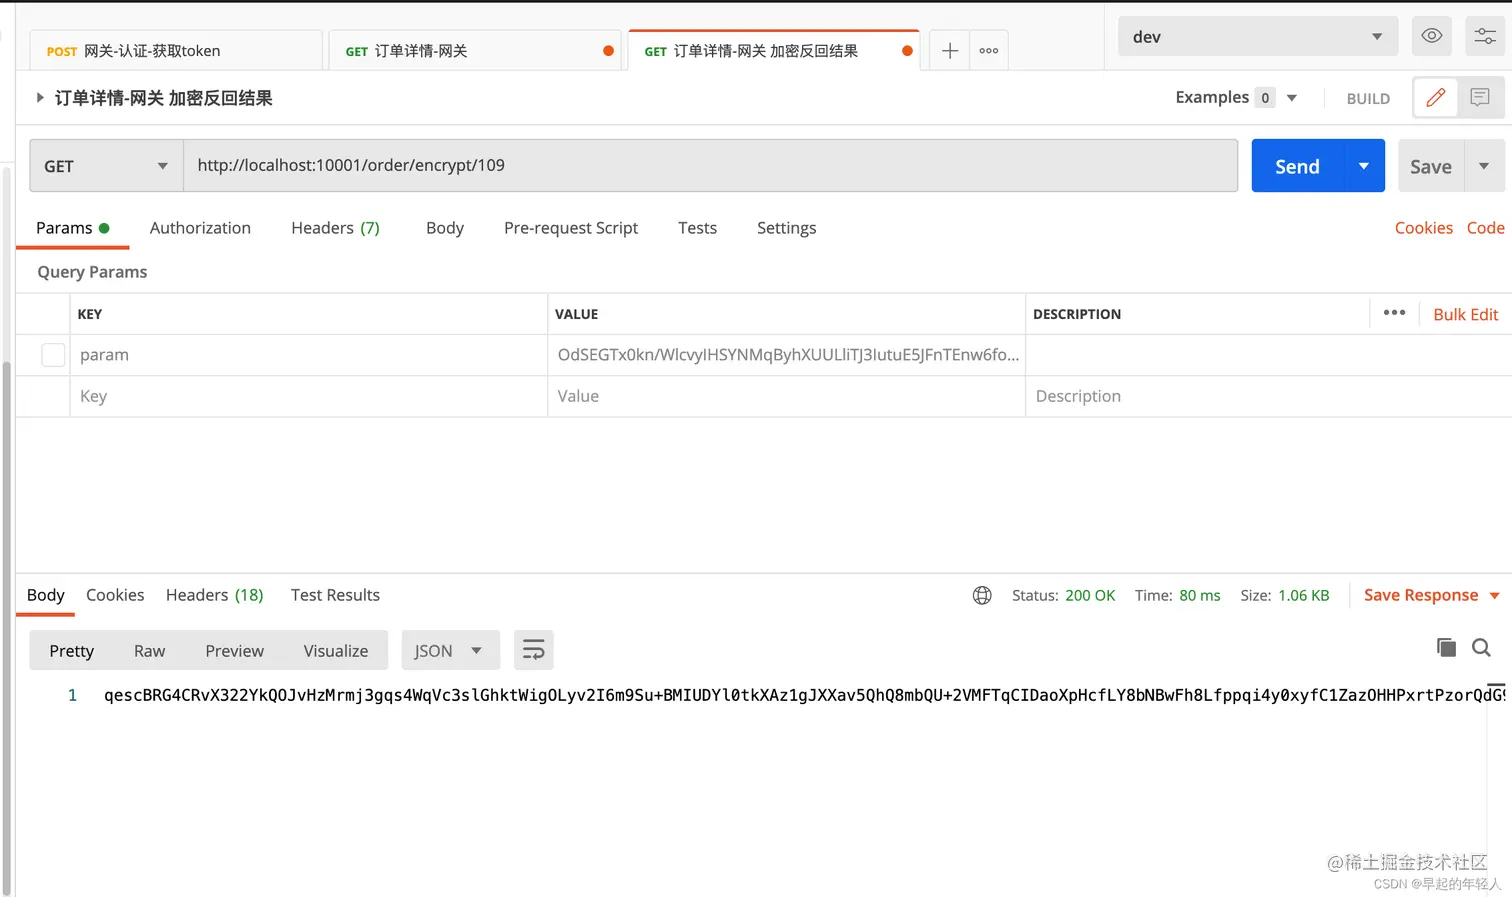This screenshot has width=1512, height=897.
Task: Switch response view to Pretty
Action: tap(72, 650)
